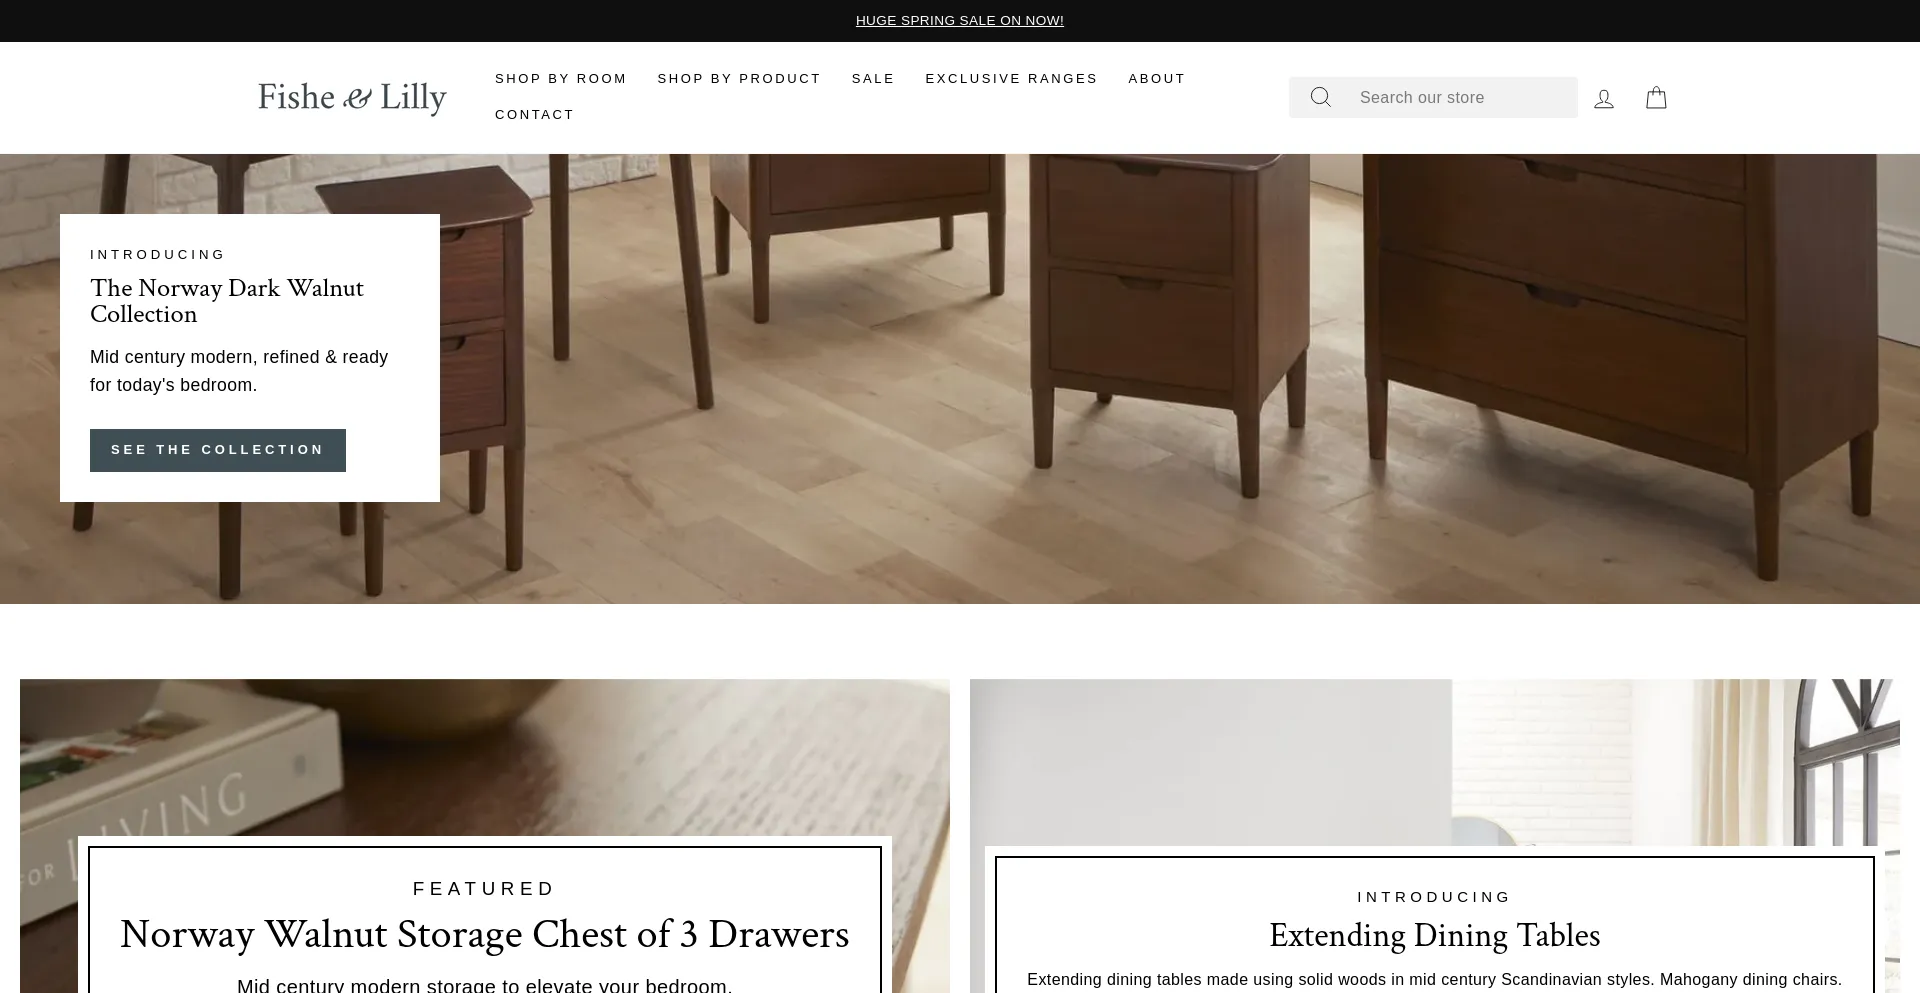
Task: Click the See The Collection button
Action: 218,450
